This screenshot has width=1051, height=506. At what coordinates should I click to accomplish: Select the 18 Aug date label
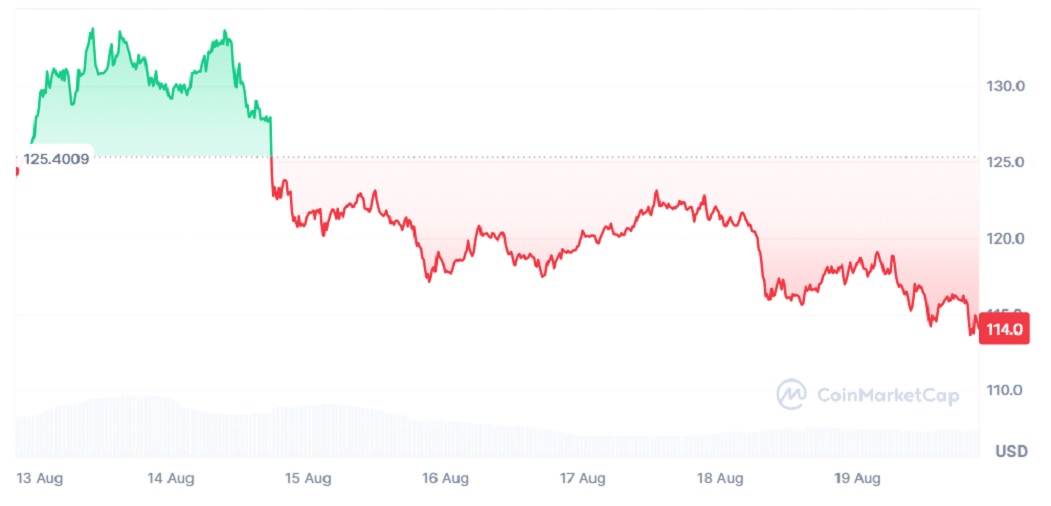tap(720, 478)
